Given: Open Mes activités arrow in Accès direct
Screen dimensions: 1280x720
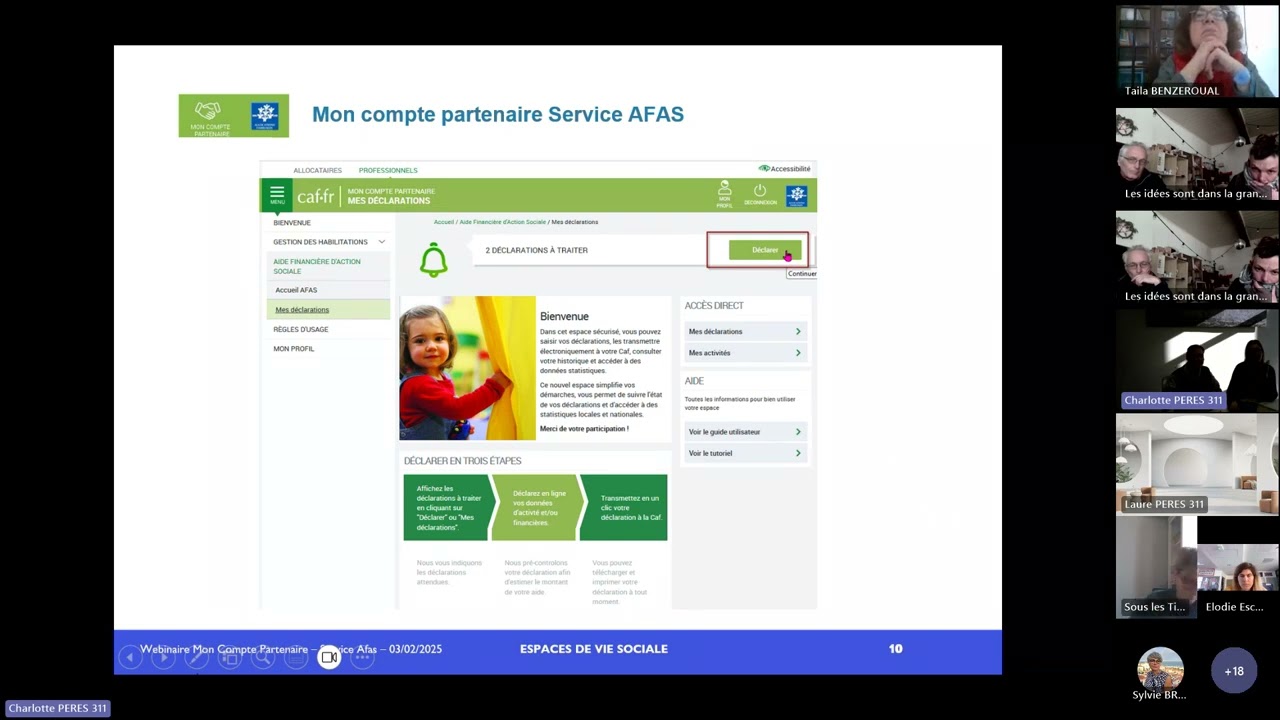Looking at the screenshot, I should coord(798,353).
